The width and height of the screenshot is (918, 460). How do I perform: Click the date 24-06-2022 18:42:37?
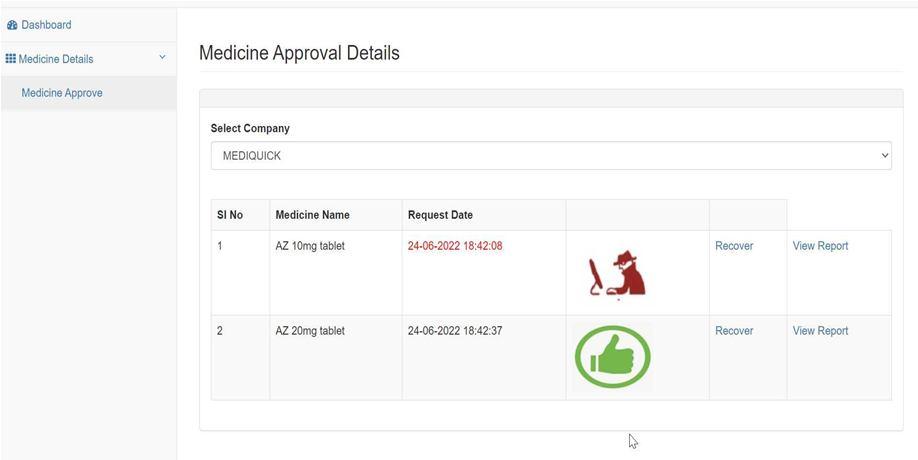(455, 331)
